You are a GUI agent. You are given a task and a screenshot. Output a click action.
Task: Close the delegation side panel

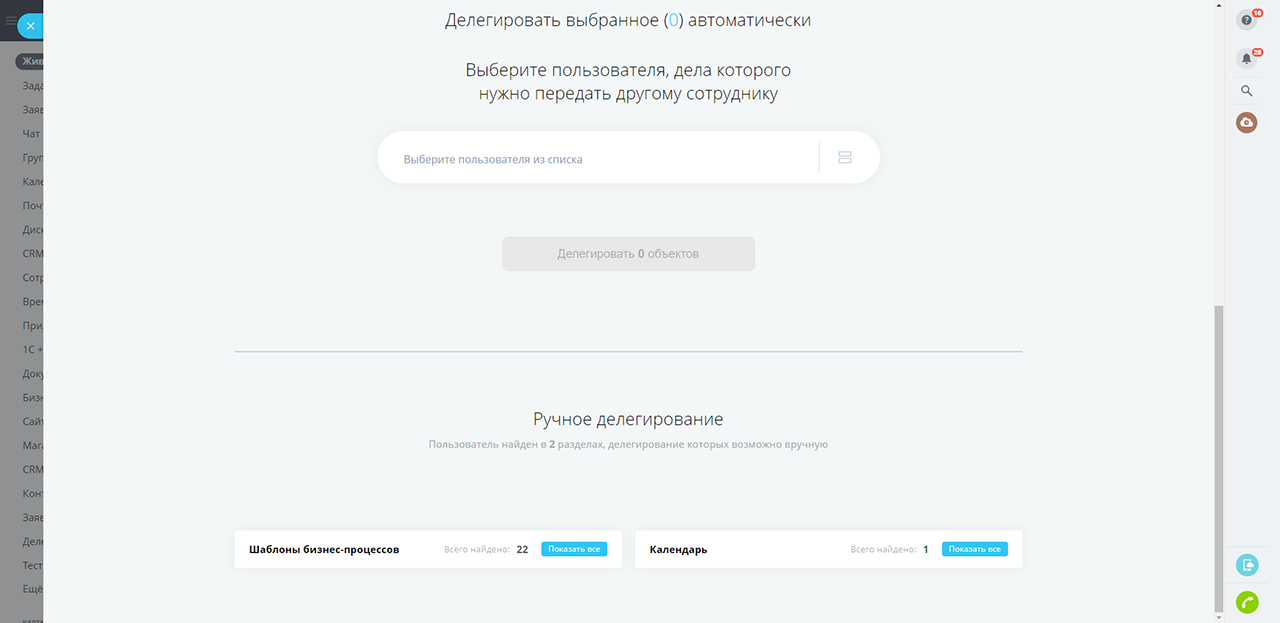(31, 26)
